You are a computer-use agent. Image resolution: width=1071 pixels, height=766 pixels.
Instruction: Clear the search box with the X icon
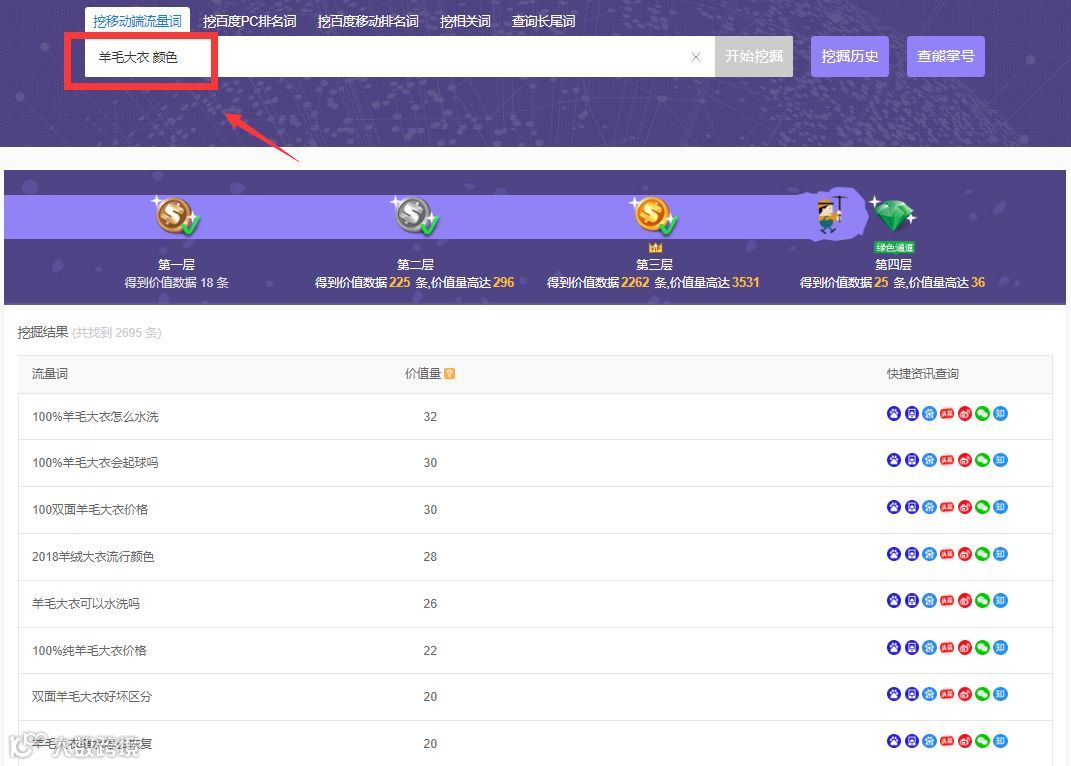[x=696, y=57]
